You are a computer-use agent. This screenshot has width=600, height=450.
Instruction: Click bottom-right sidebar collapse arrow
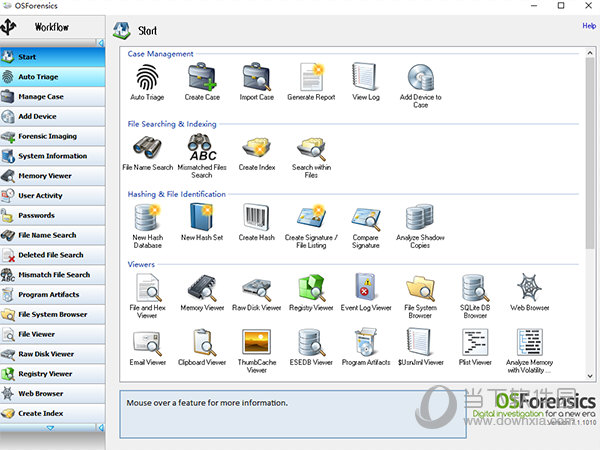101,427
